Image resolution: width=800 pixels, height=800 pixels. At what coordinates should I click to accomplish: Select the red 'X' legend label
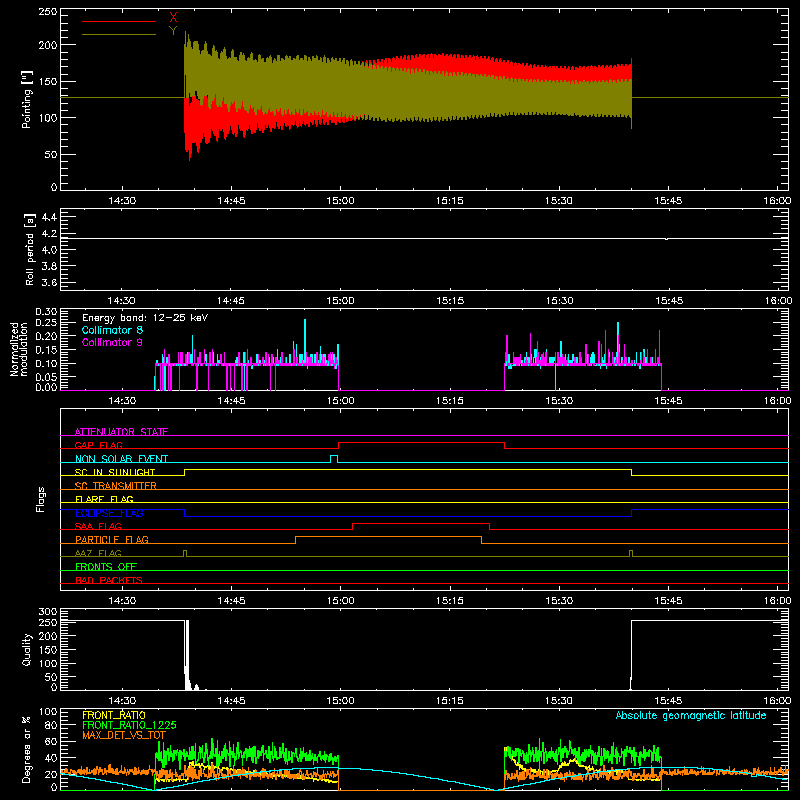tap(173, 18)
